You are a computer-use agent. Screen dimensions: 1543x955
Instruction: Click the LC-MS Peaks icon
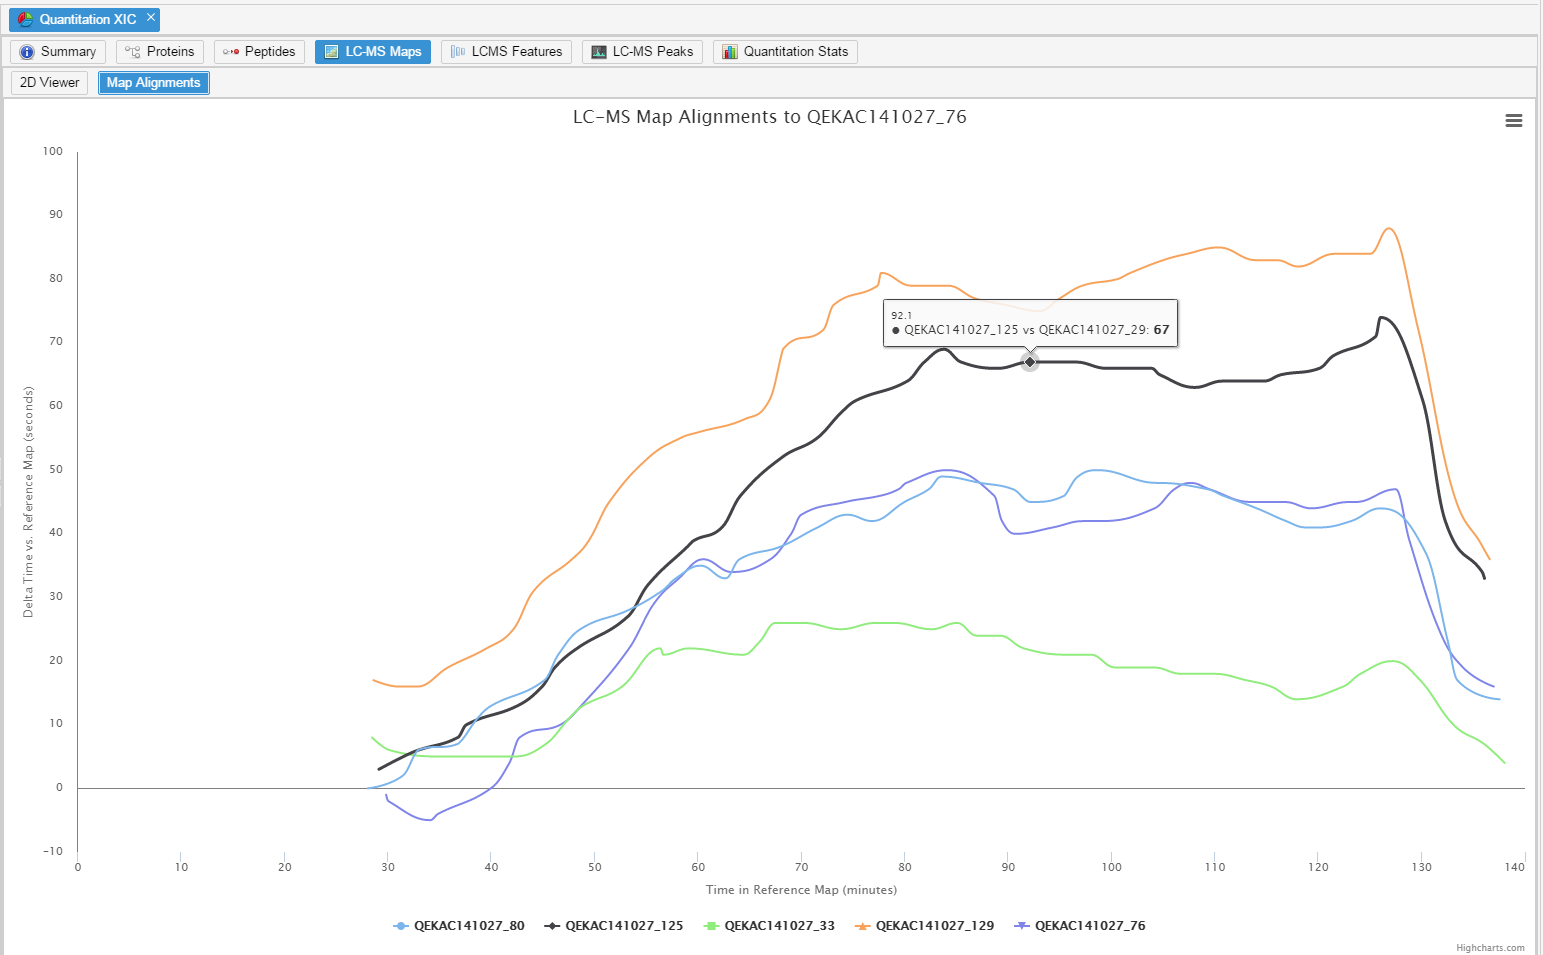pyautogui.click(x=599, y=52)
